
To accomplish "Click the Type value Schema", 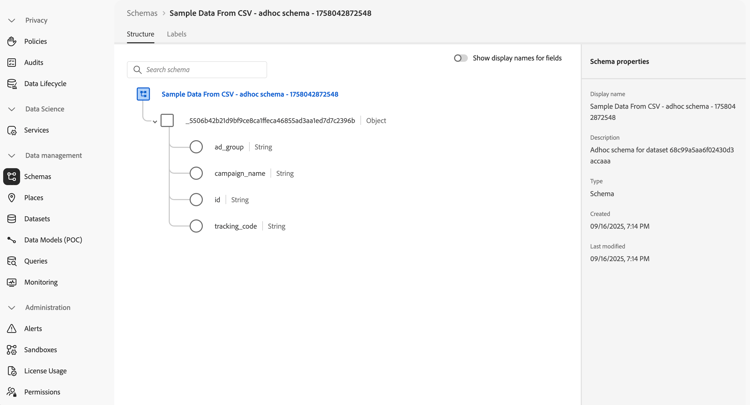I will point(602,194).
